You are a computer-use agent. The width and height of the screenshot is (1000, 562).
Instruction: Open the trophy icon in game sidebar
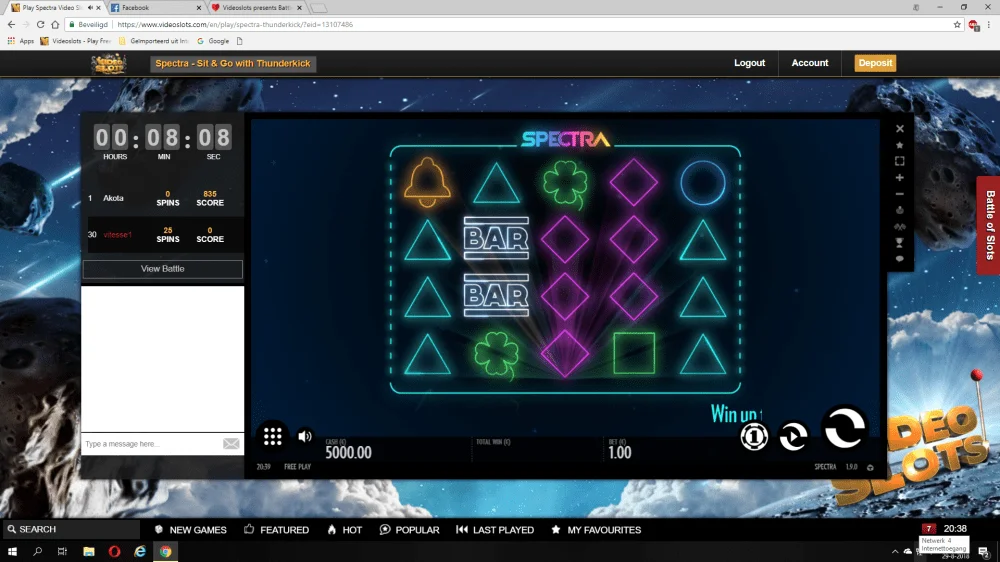click(x=900, y=243)
